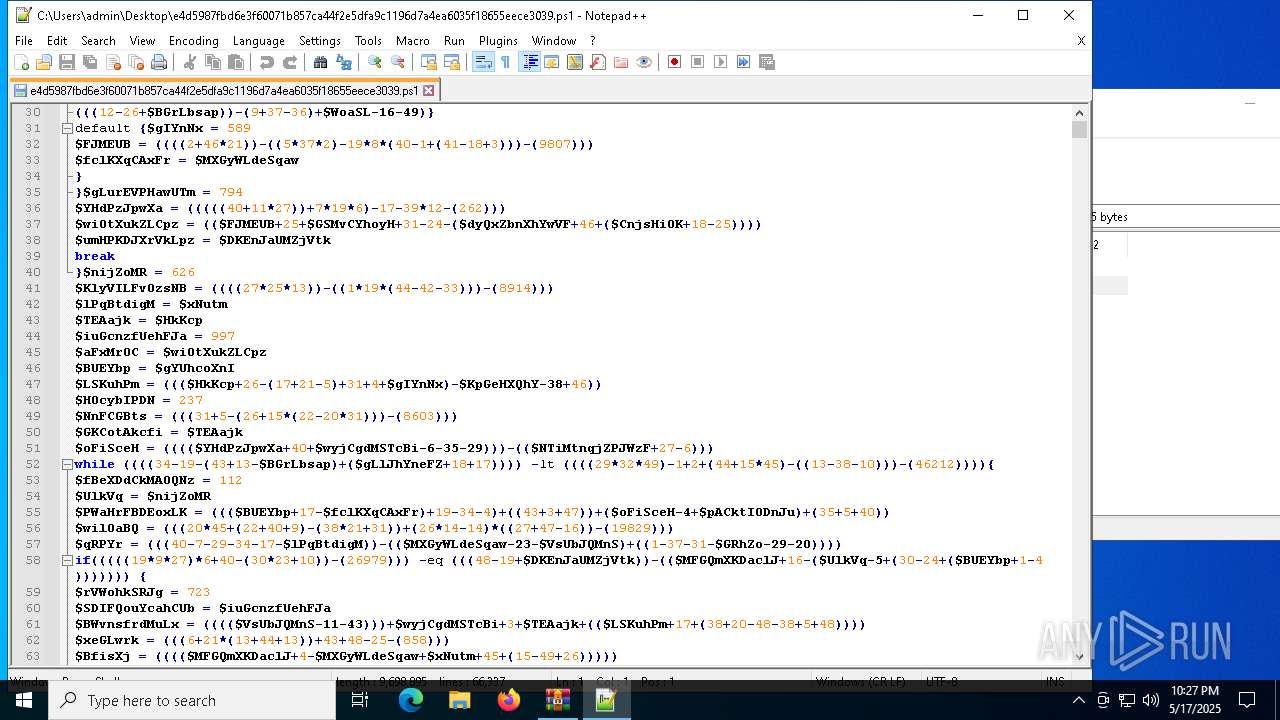Open the Encoding menu
The image size is (1280, 720).
coord(193,41)
